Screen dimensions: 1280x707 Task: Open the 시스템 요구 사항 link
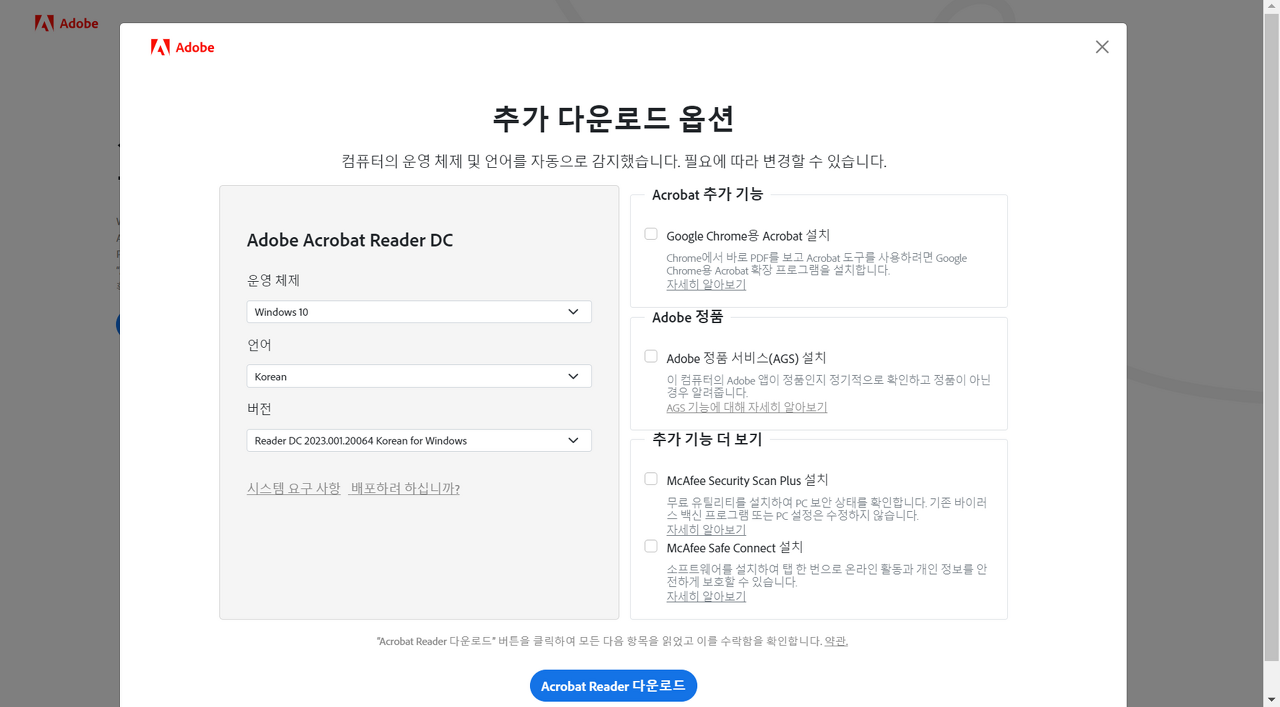294,488
